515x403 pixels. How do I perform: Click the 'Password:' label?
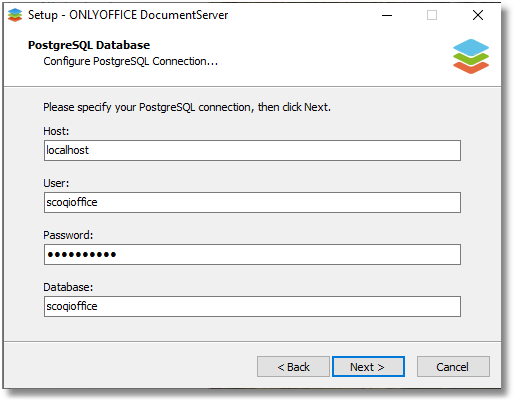(68, 235)
